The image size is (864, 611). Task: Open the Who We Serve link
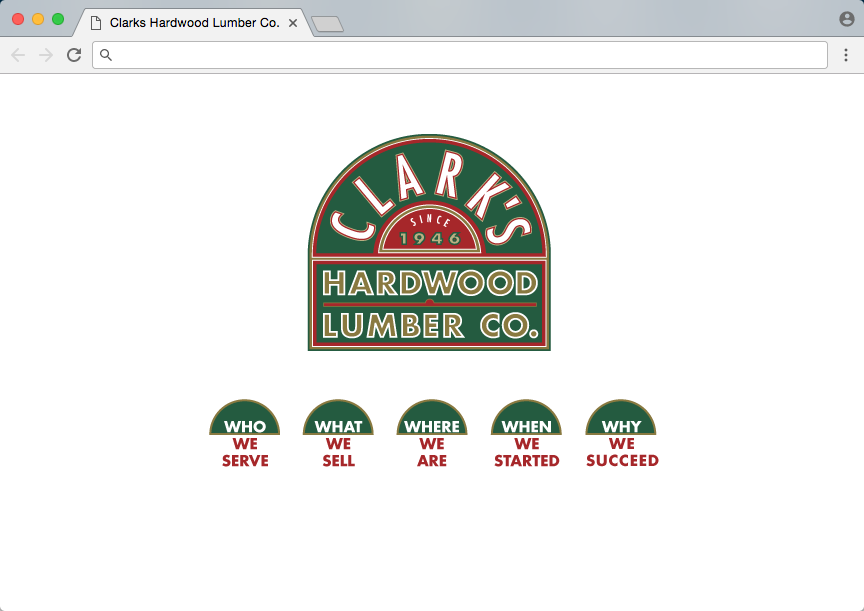click(245, 434)
